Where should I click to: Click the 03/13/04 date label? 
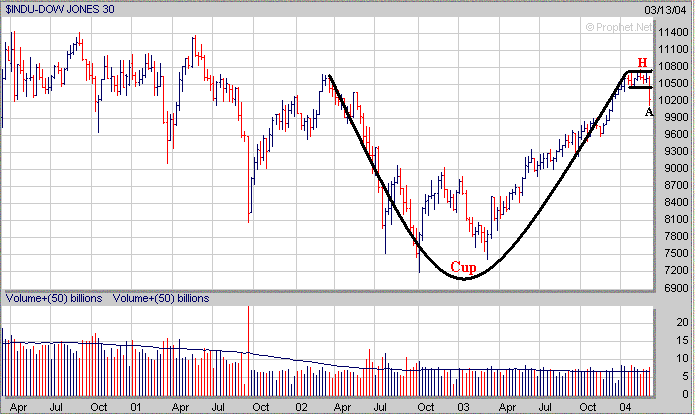click(665, 10)
